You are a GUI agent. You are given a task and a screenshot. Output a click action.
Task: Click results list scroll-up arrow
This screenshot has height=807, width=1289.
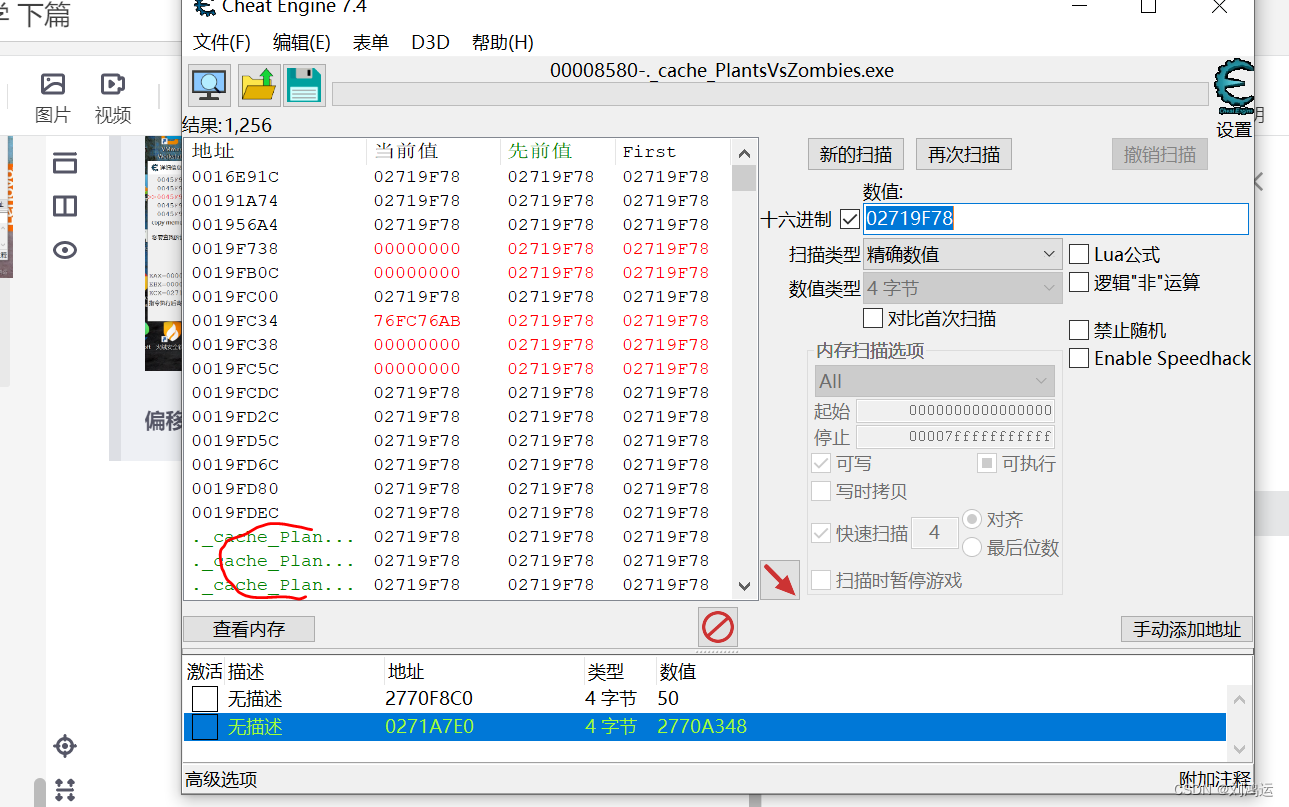tap(743, 153)
